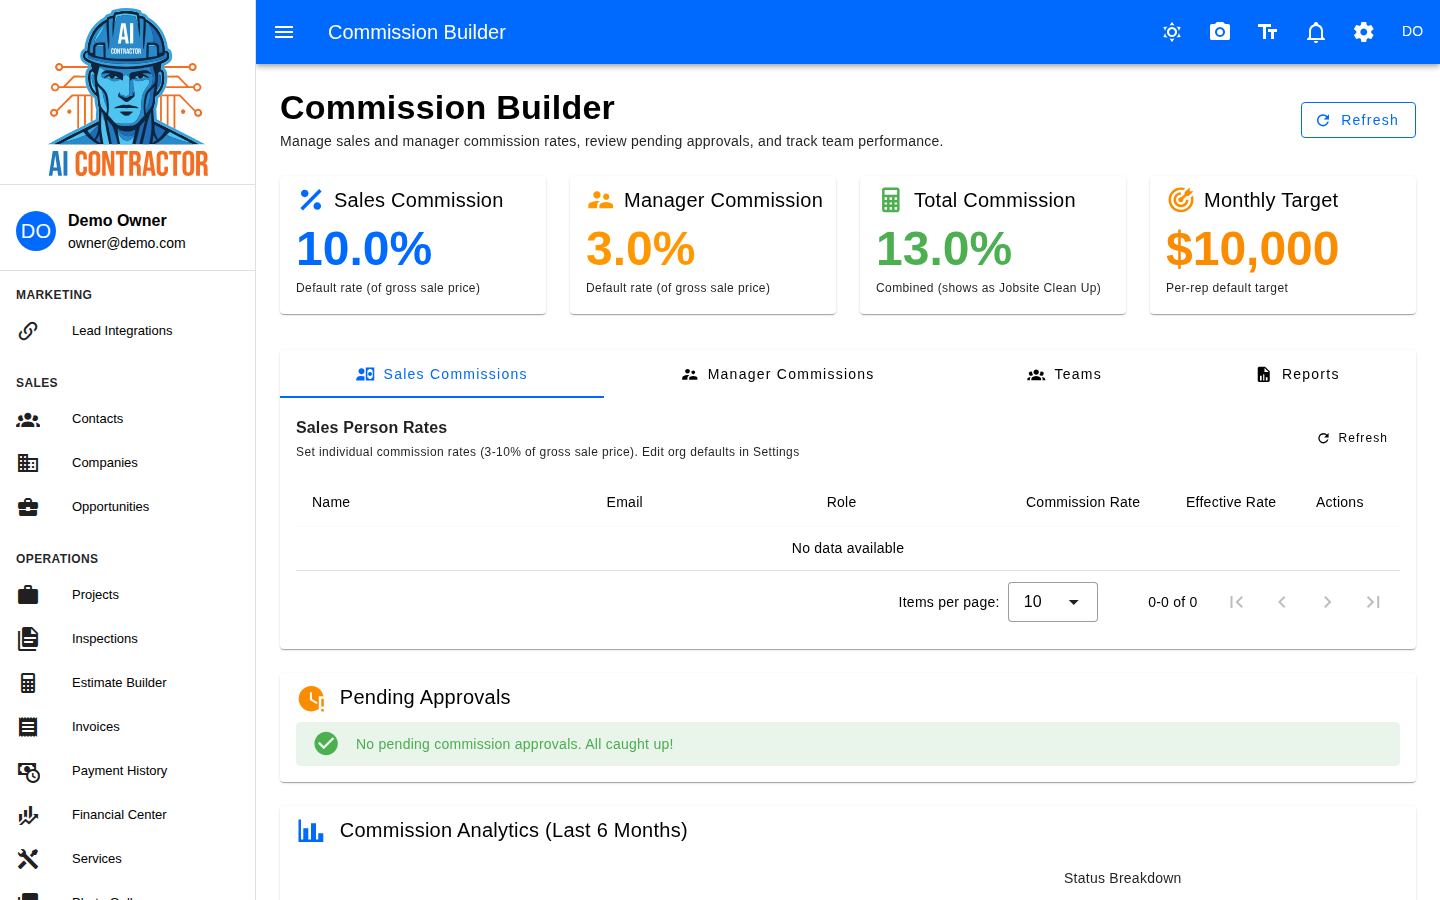Click the Payment History icon
1440x900 pixels.
(28, 771)
